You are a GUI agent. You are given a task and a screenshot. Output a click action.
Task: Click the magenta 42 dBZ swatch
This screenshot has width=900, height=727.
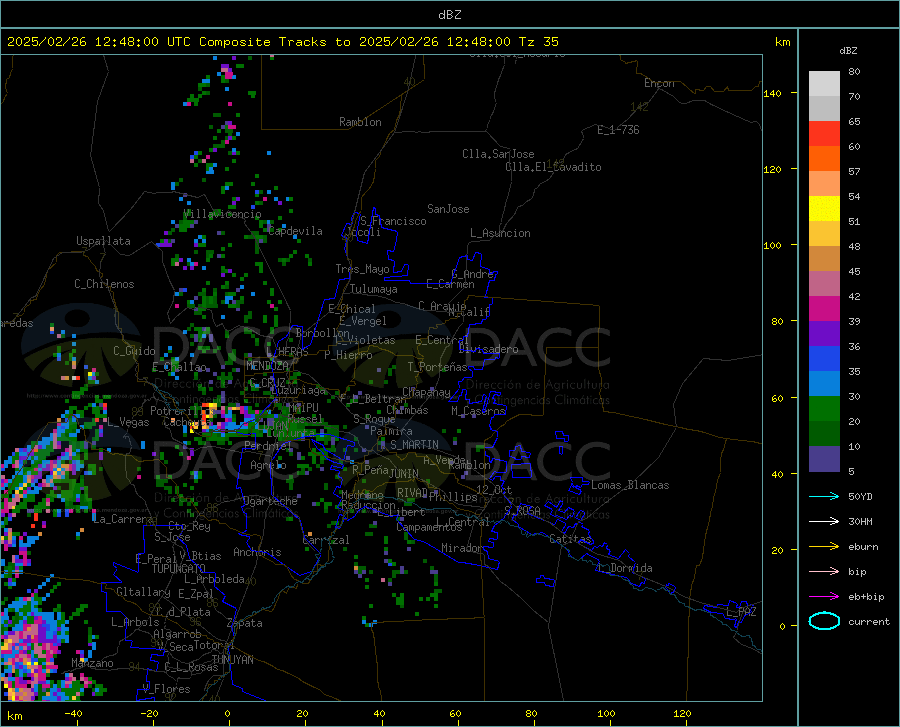(824, 308)
